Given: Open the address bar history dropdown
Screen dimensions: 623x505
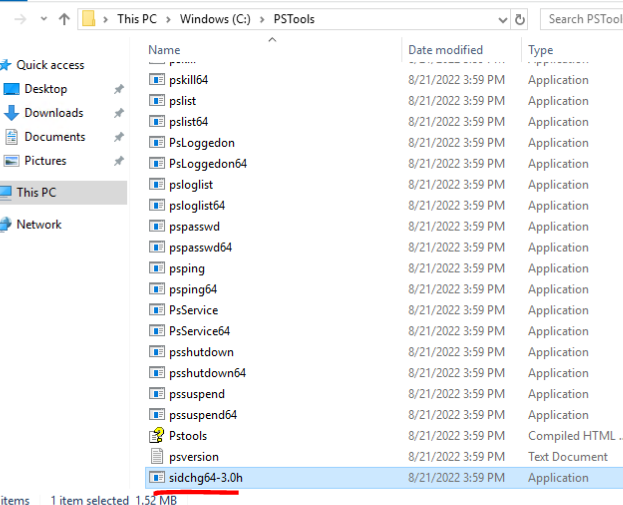Looking at the screenshot, I should (x=503, y=19).
